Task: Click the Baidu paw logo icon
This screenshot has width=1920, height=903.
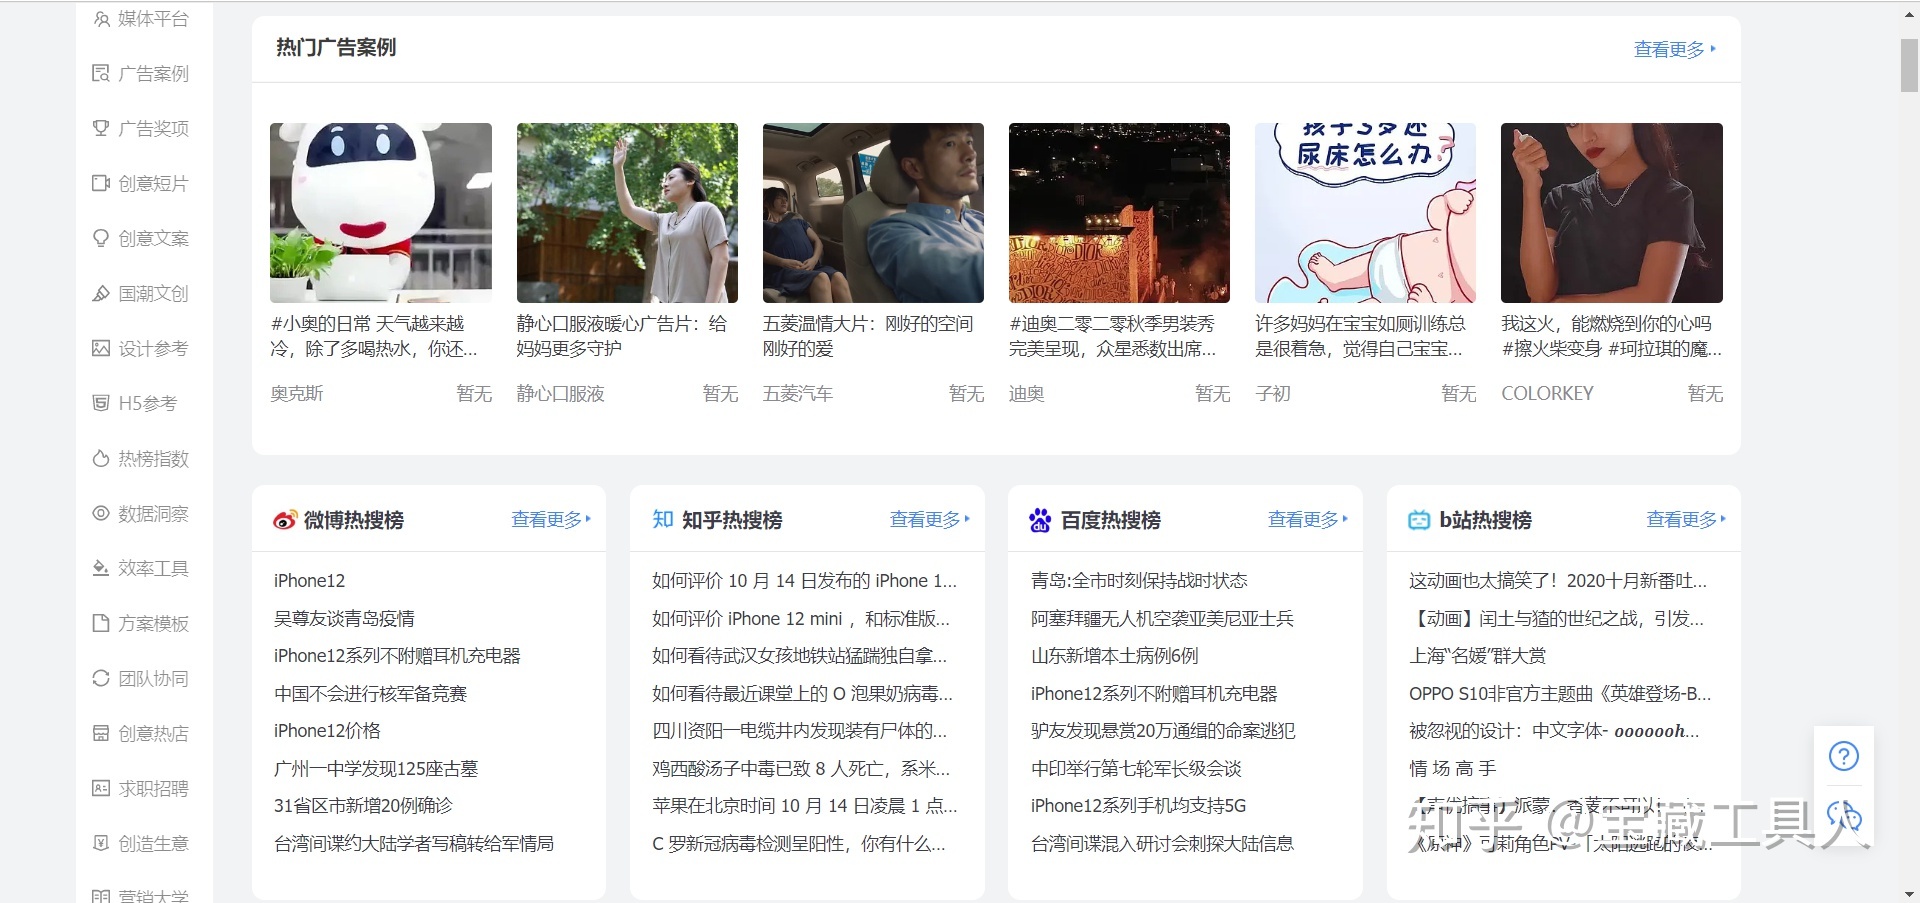Action: (1040, 520)
